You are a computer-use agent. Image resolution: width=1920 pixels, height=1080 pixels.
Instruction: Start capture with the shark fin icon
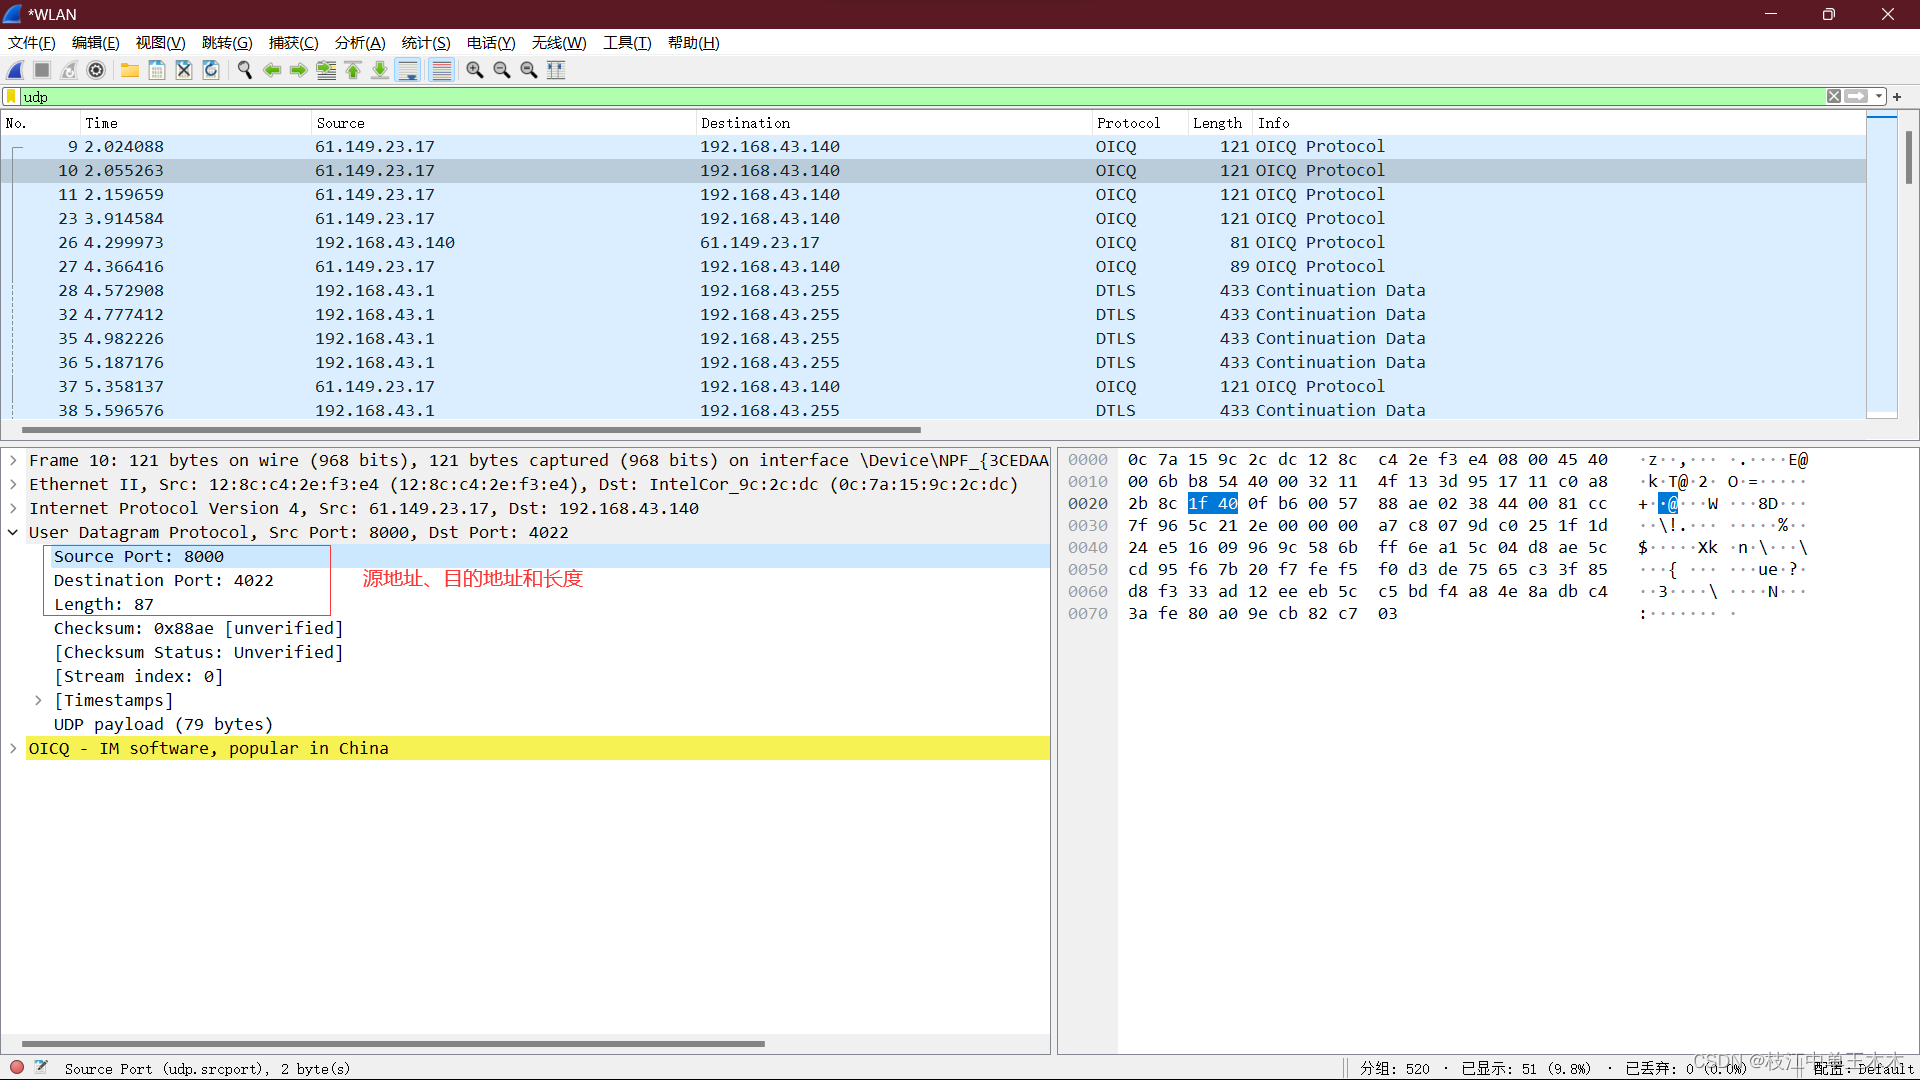pos(15,70)
